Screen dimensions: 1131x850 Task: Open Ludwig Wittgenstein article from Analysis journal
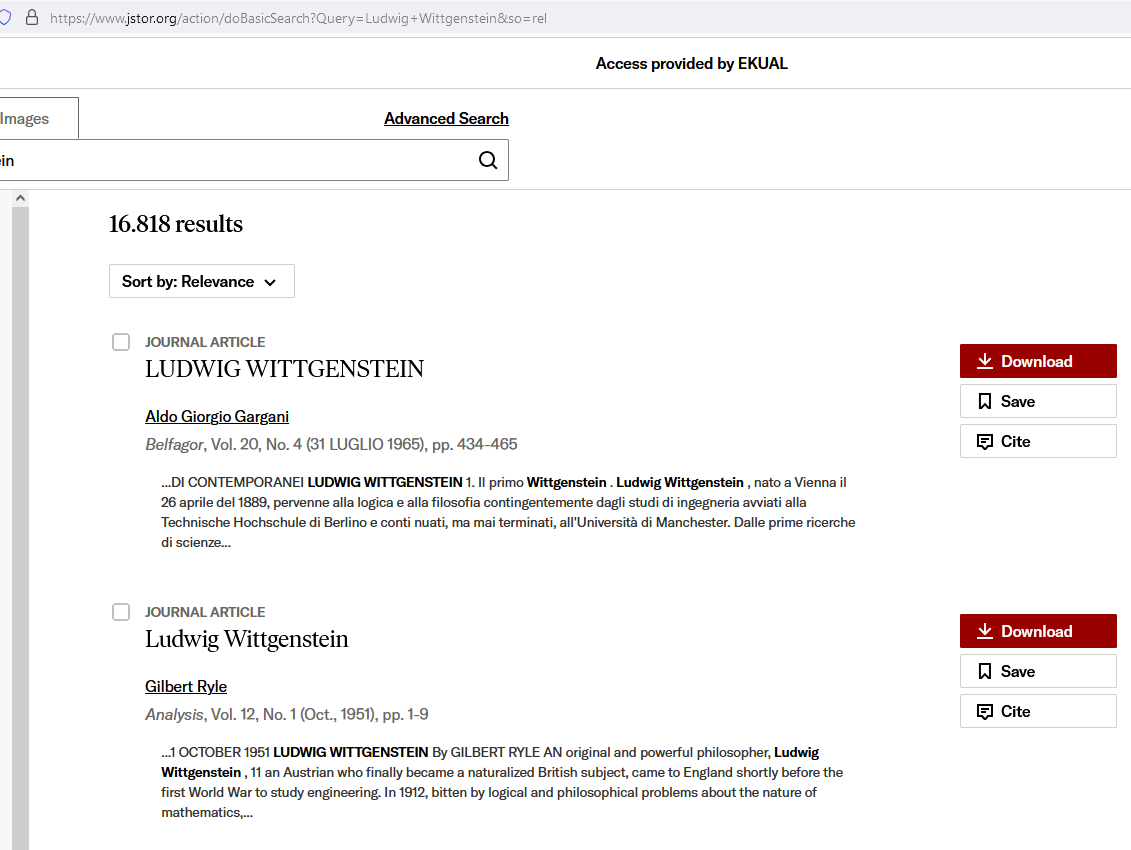[x=247, y=639]
